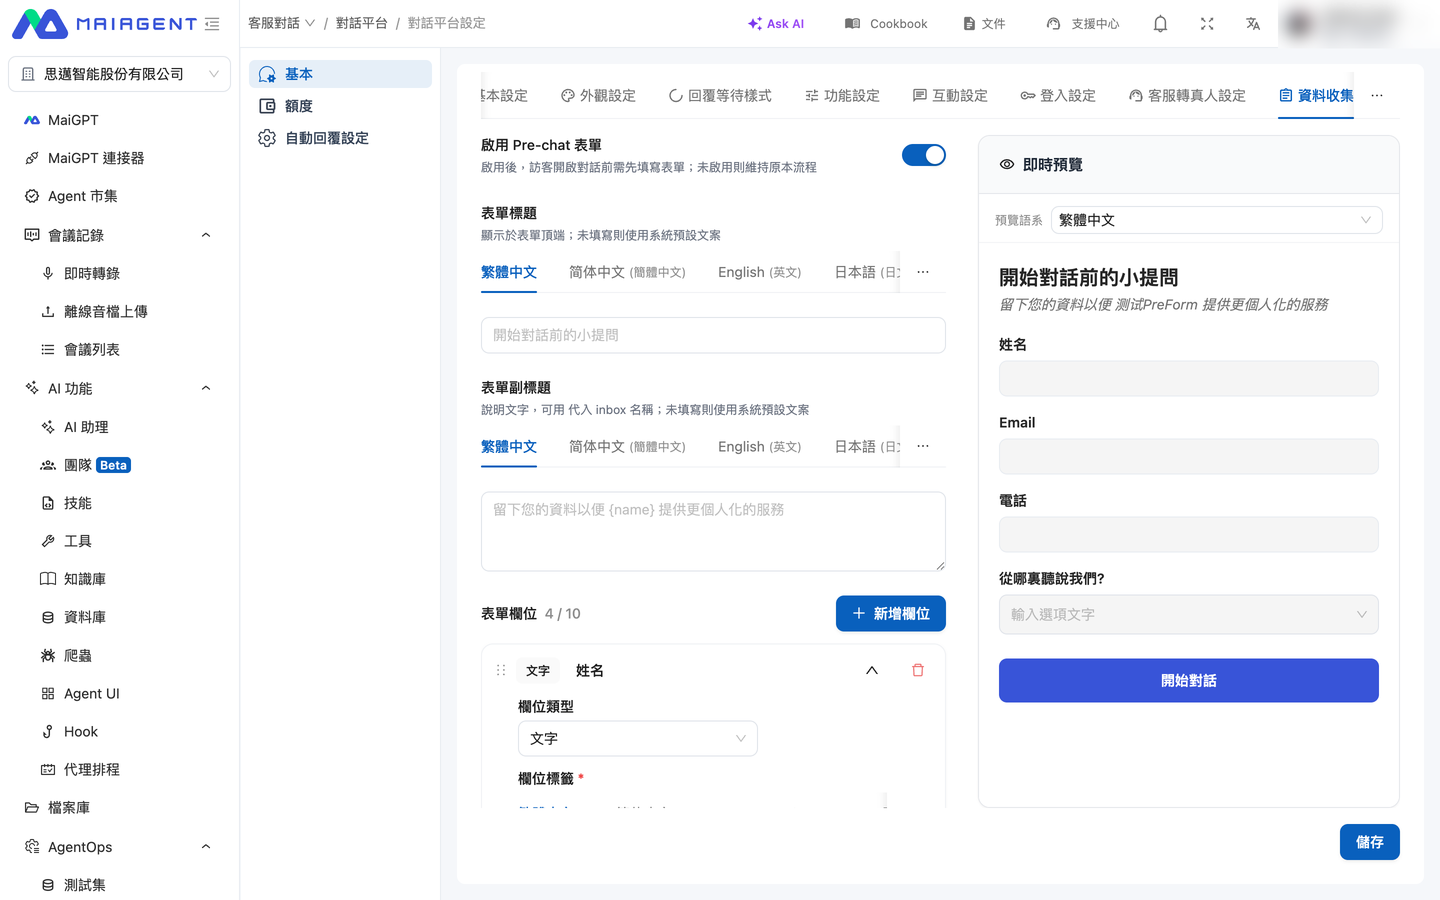Click the 儲存 save button
The height and width of the screenshot is (900, 1440).
coord(1370,842)
